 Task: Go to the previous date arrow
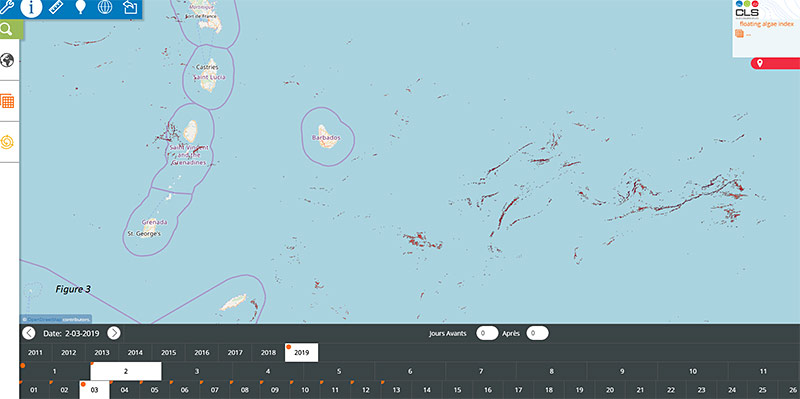point(29,334)
